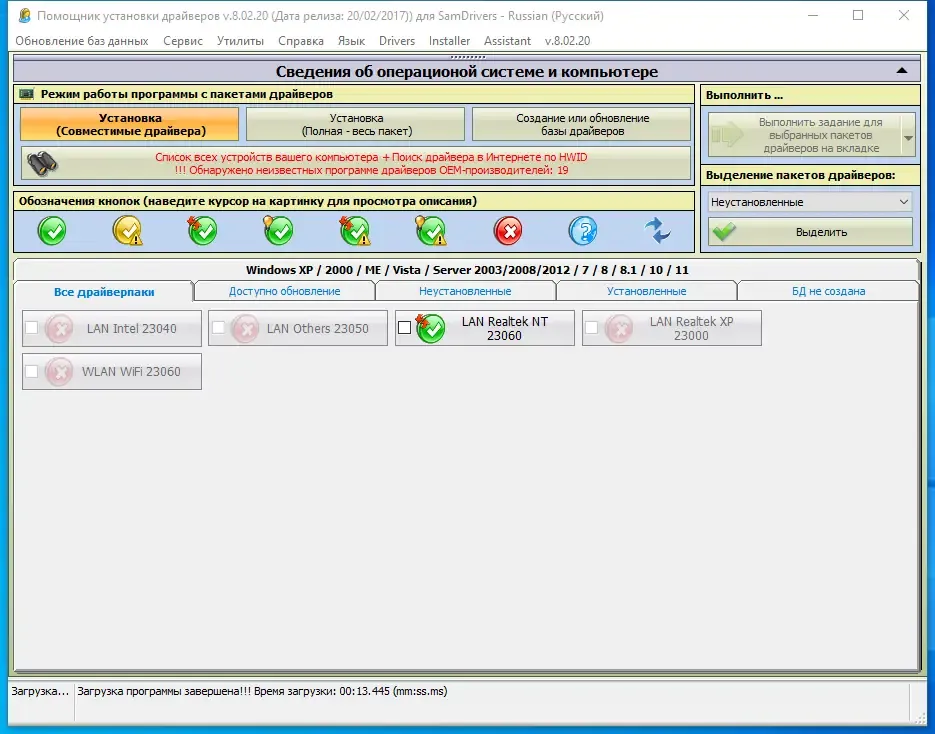Tick the LAN Others 23050 checkbox
Screen dimensions: 935x734
coord(218,327)
